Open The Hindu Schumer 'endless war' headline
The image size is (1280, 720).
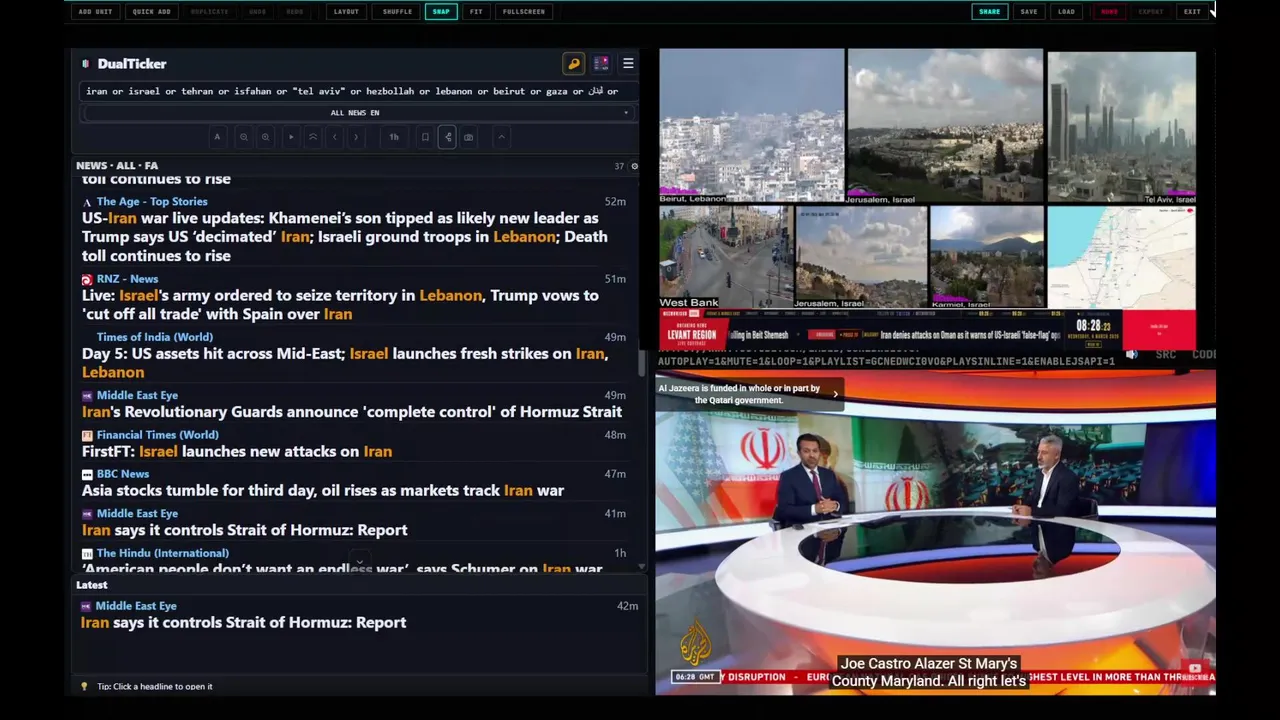coord(342,568)
